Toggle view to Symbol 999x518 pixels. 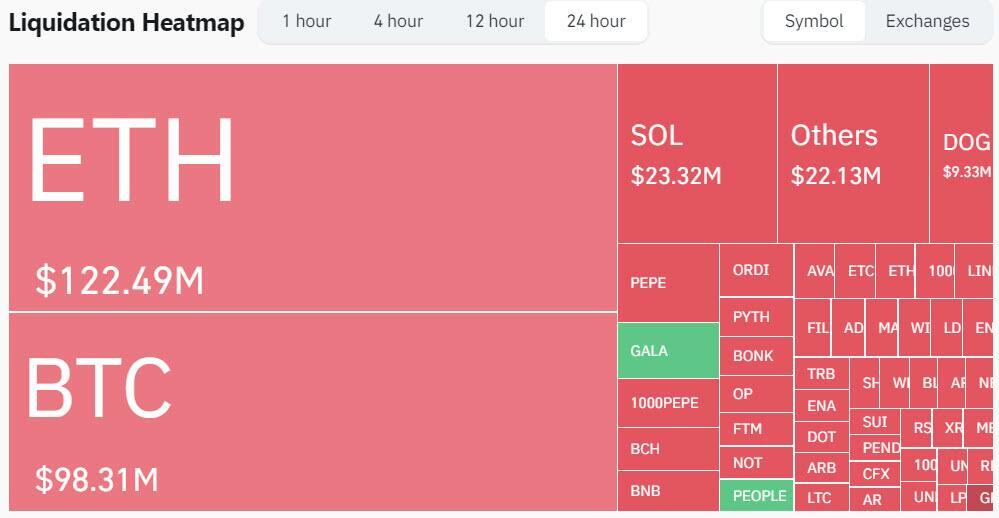(814, 21)
